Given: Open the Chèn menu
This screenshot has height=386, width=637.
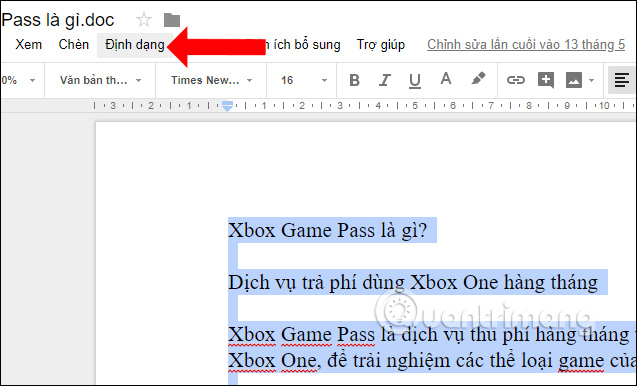Looking at the screenshot, I should [74, 44].
